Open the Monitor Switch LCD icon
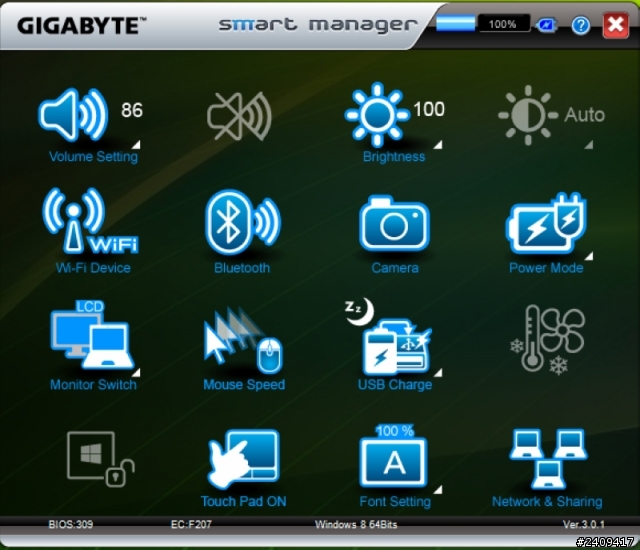 (x=92, y=335)
